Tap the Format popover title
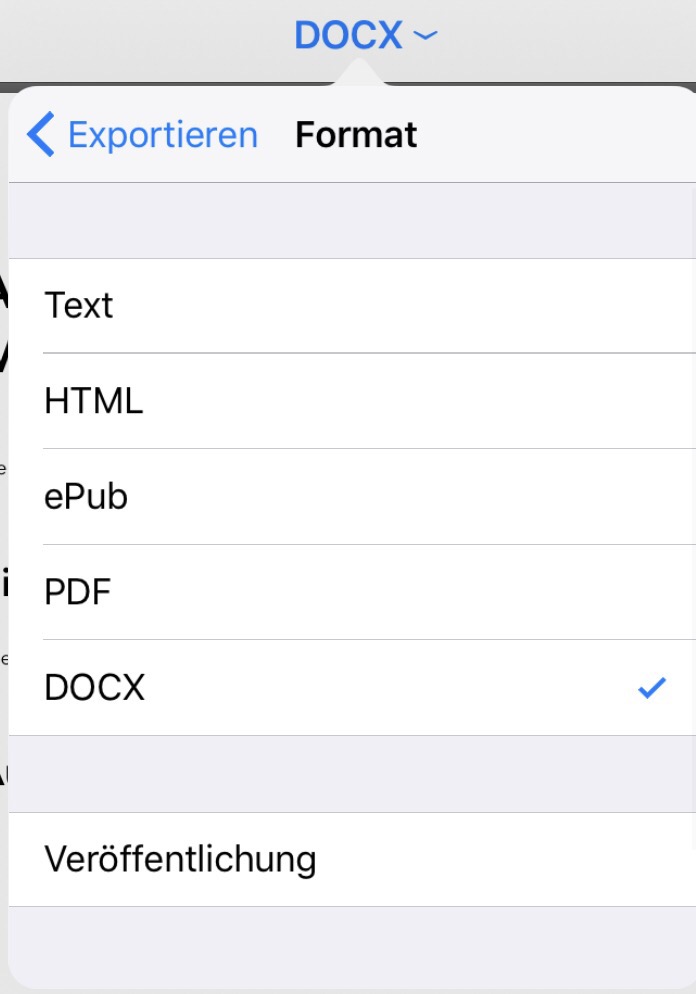This screenshot has width=696, height=994. (x=356, y=135)
